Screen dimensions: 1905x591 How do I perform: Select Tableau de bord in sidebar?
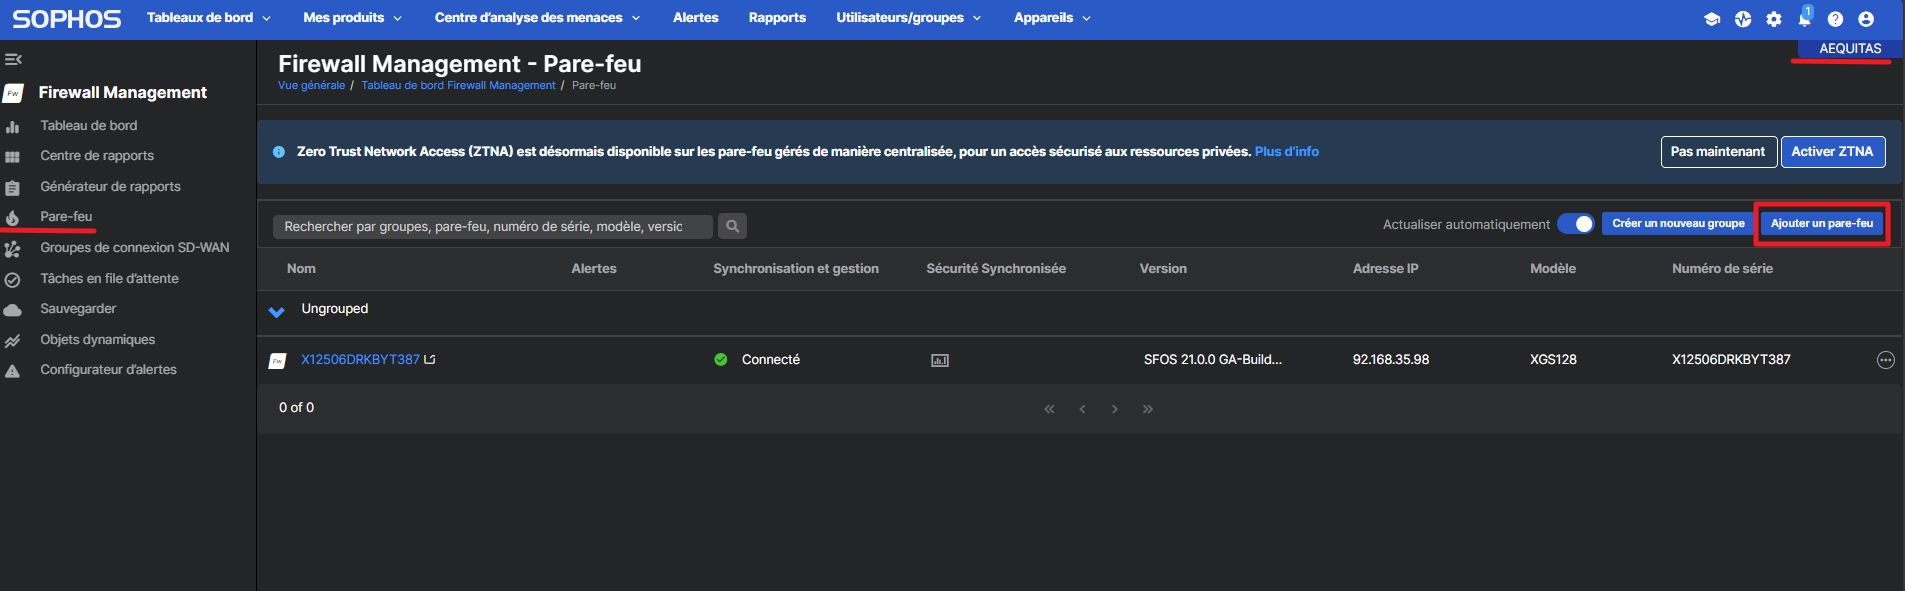(89, 126)
